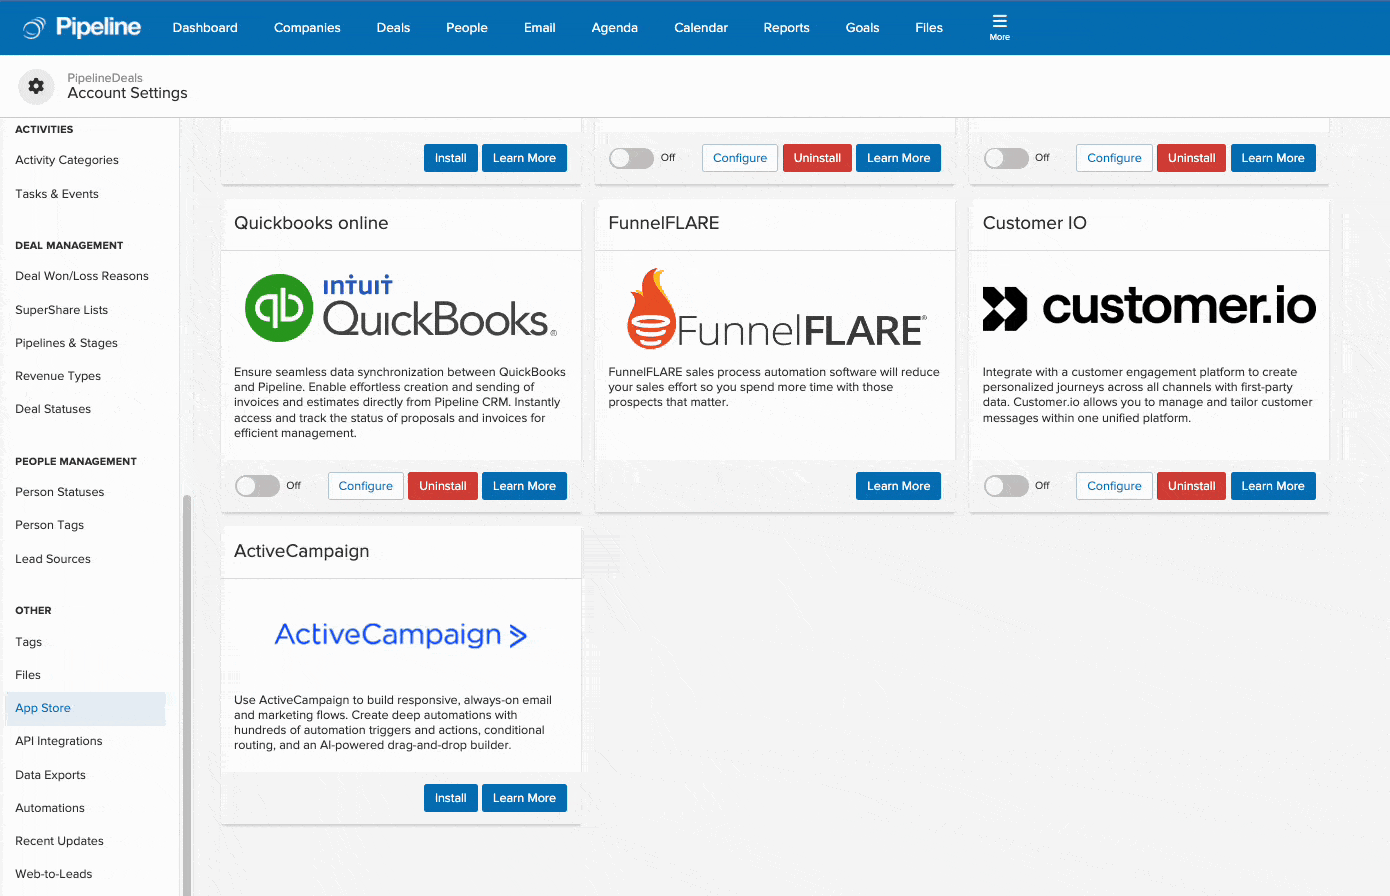Image resolution: width=1390 pixels, height=896 pixels.
Task: Enable the Customer IO toggle switch
Action: tap(1006, 486)
